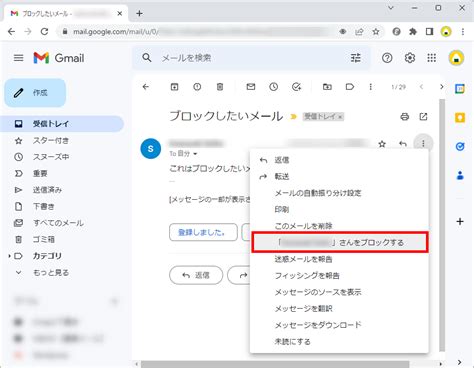
Task: Click the Gmail logo
Action: click(x=59, y=58)
